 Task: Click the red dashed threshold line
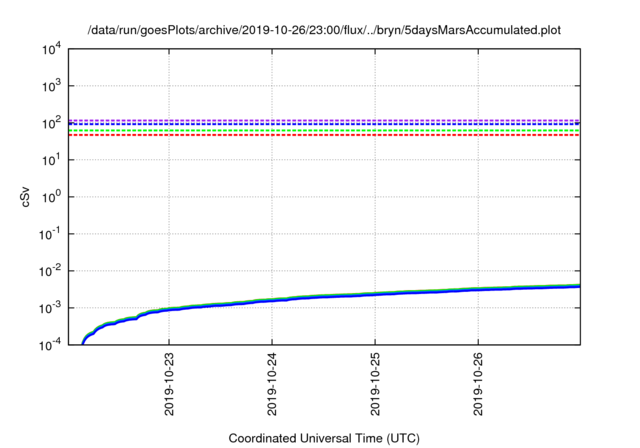pos(324,135)
